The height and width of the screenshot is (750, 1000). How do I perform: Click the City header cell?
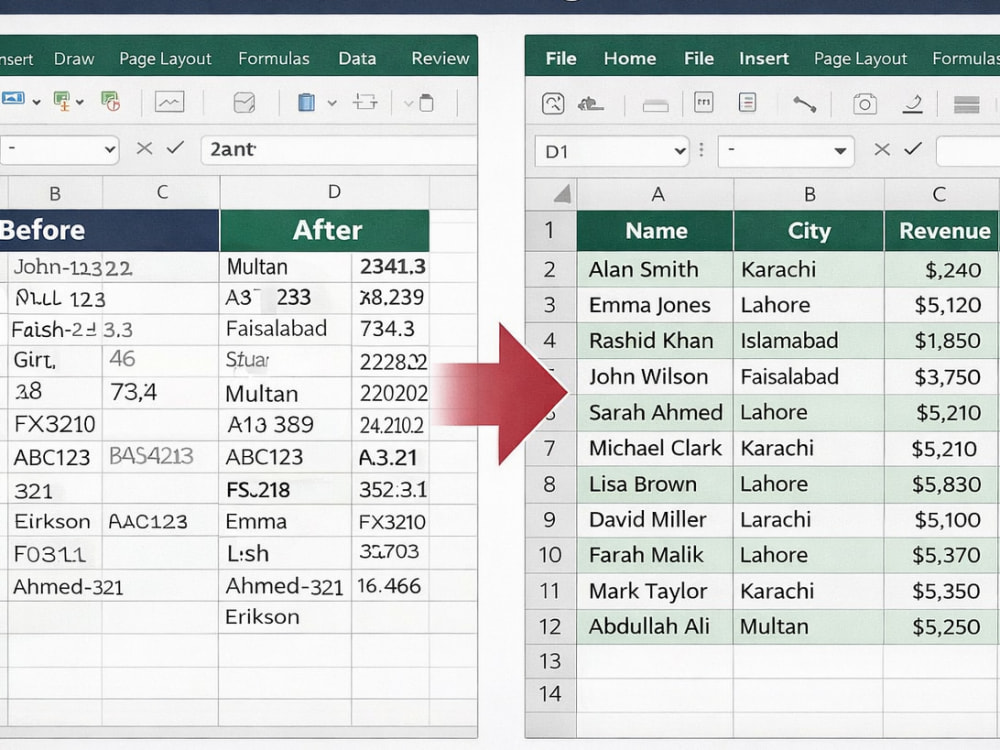click(x=809, y=231)
